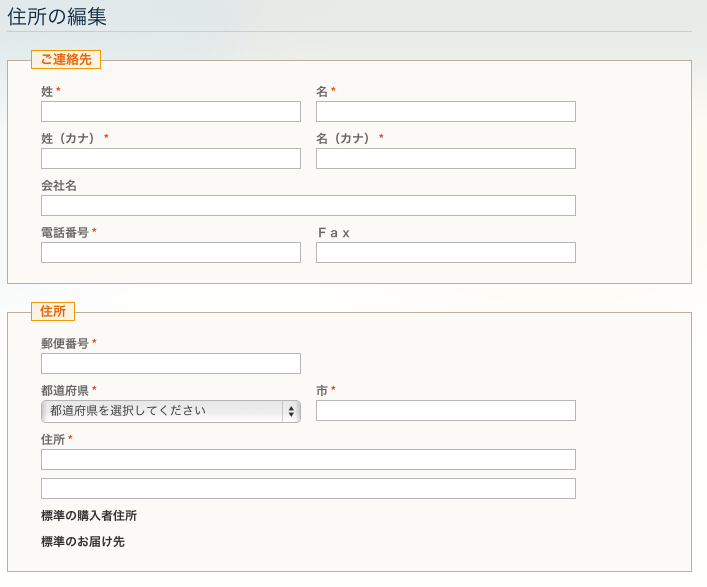Select the Fax input field

[x=445, y=252]
